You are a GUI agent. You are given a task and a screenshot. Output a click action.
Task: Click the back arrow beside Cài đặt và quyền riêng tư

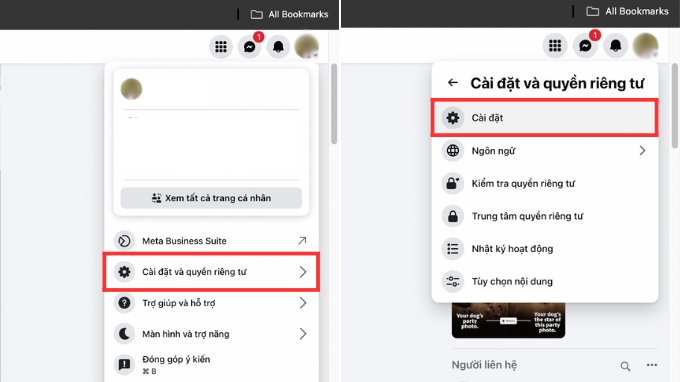coord(453,82)
